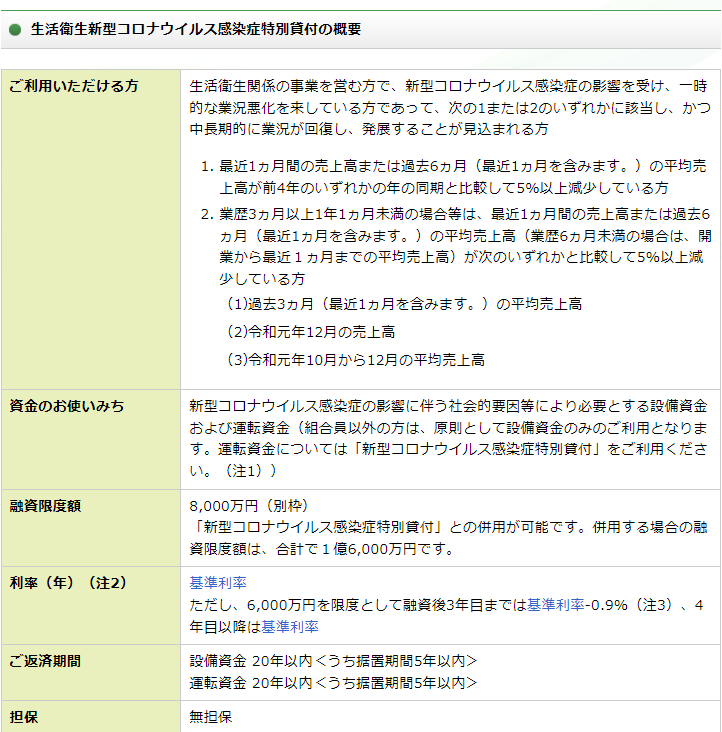Viewport: 722px width, 732px height.
Task: Click the green circle bullet in the heading
Action: [15, 30]
